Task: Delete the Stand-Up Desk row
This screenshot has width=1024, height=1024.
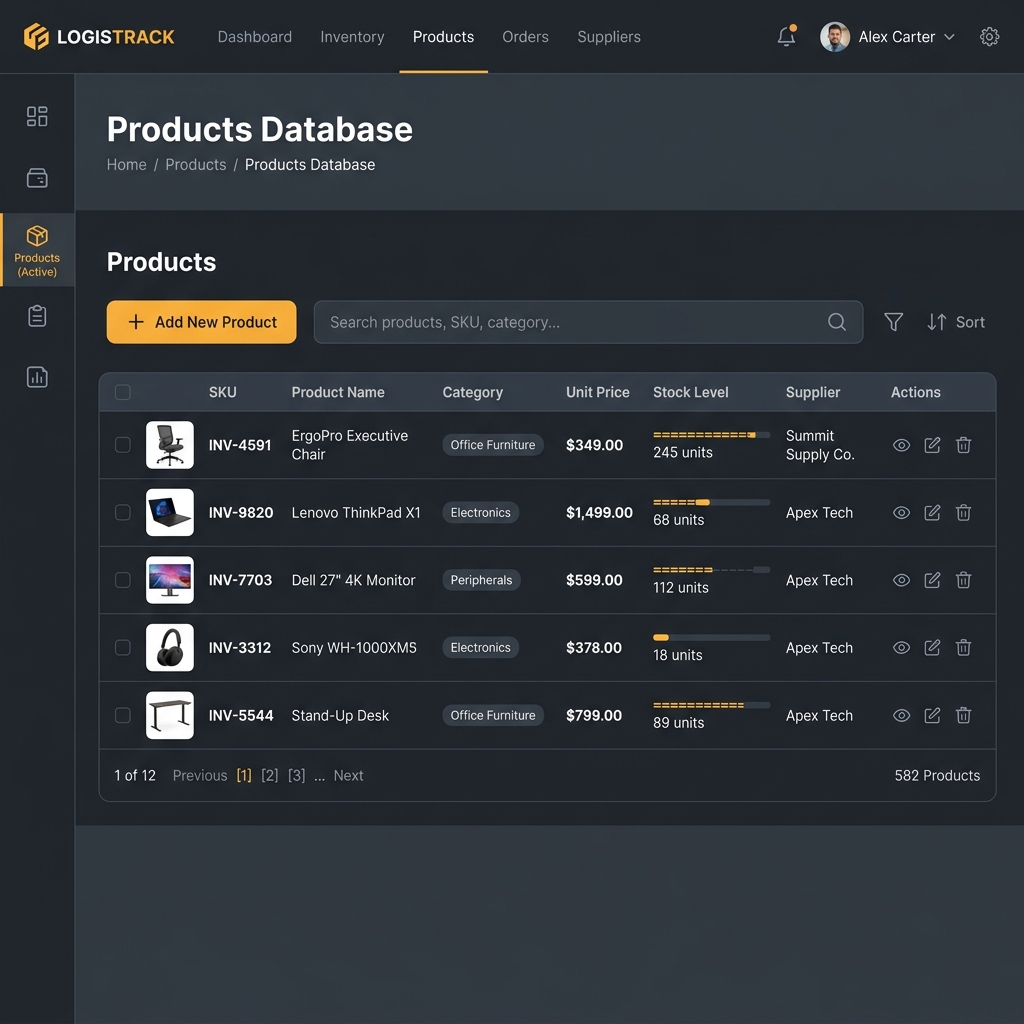Action: [x=963, y=715]
